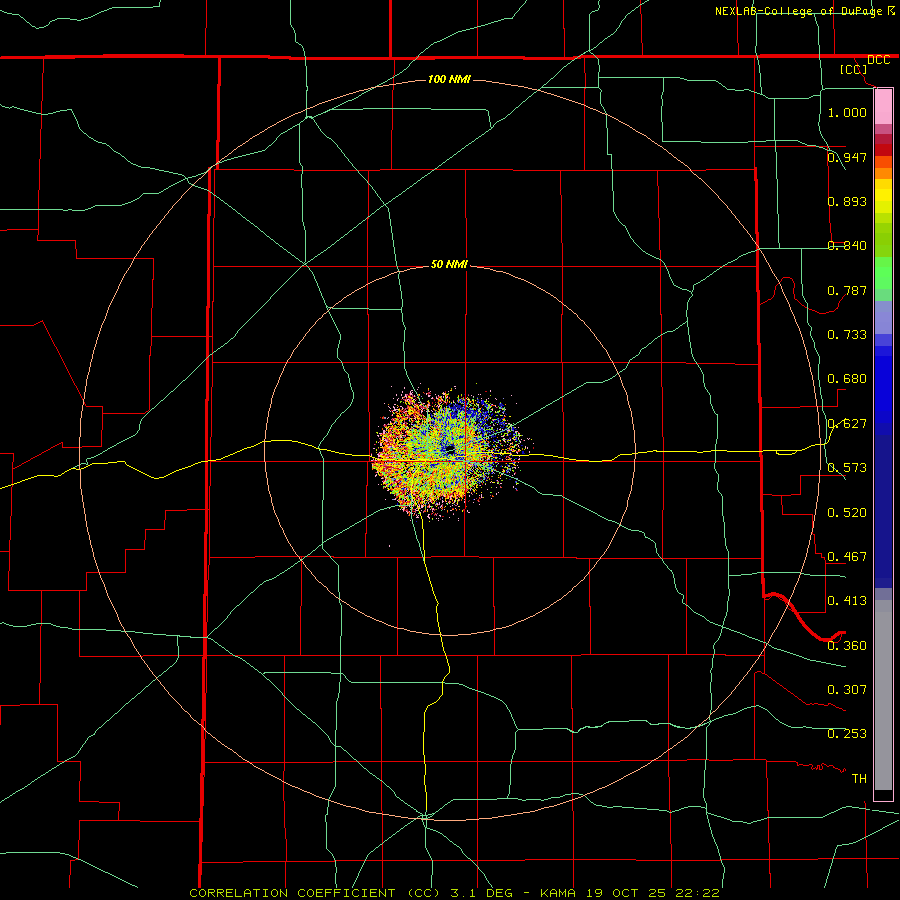
Task: Select the 0.787 legend value
Action: coord(847,290)
